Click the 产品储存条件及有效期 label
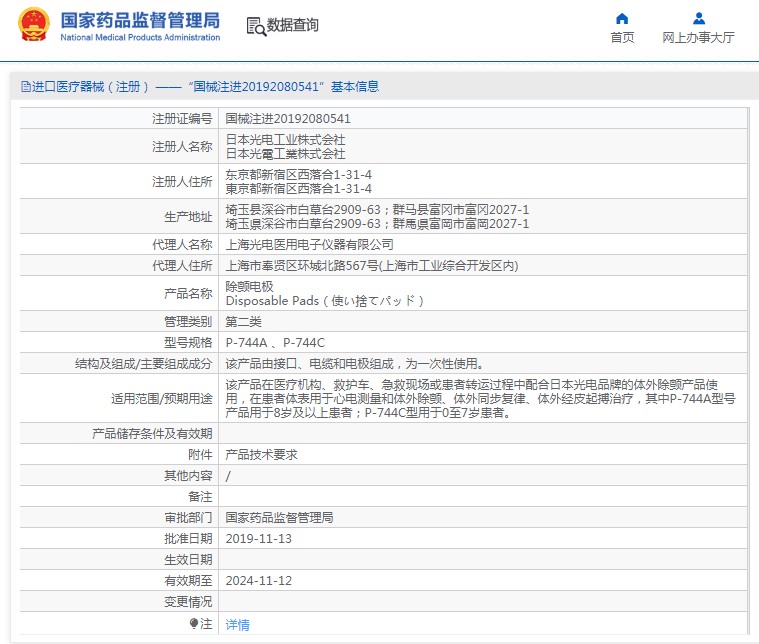The height and width of the screenshot is (644, 759). [152, 433]
